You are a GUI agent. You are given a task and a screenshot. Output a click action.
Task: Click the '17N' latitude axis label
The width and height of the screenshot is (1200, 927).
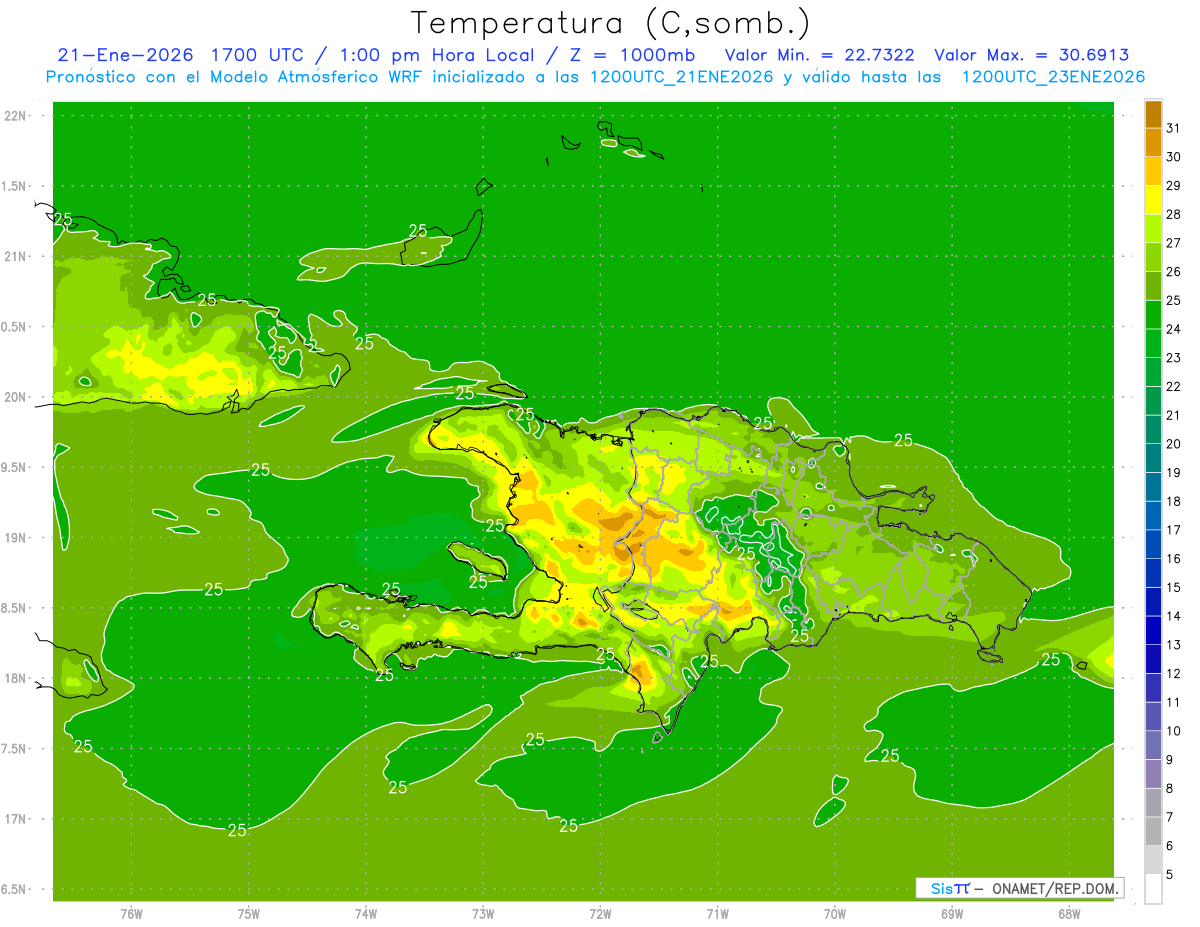[14, 820]
